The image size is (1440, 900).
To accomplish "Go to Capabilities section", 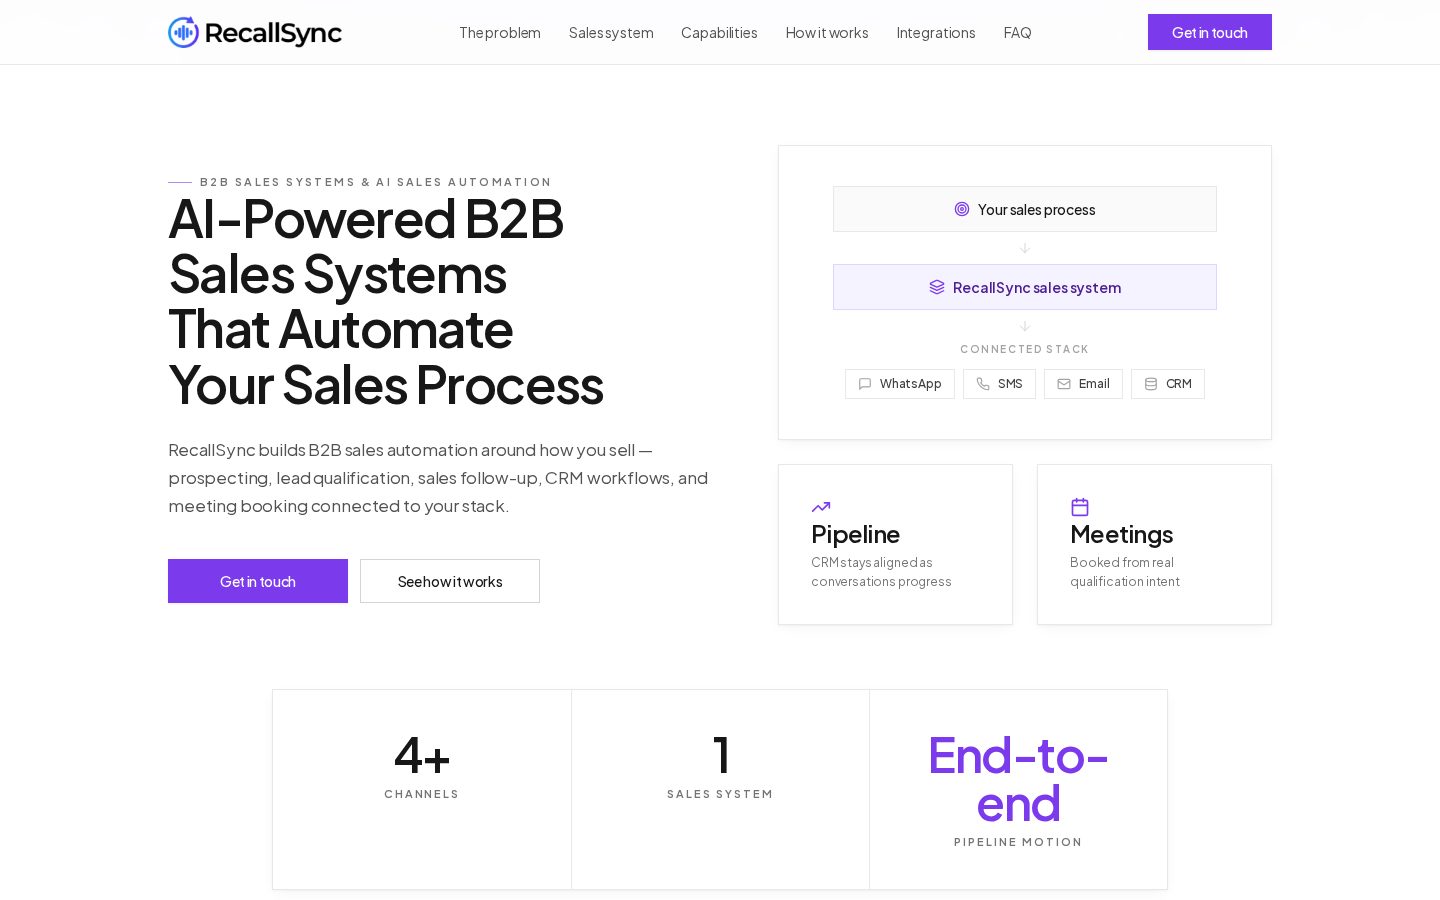I will click(719, 33).
